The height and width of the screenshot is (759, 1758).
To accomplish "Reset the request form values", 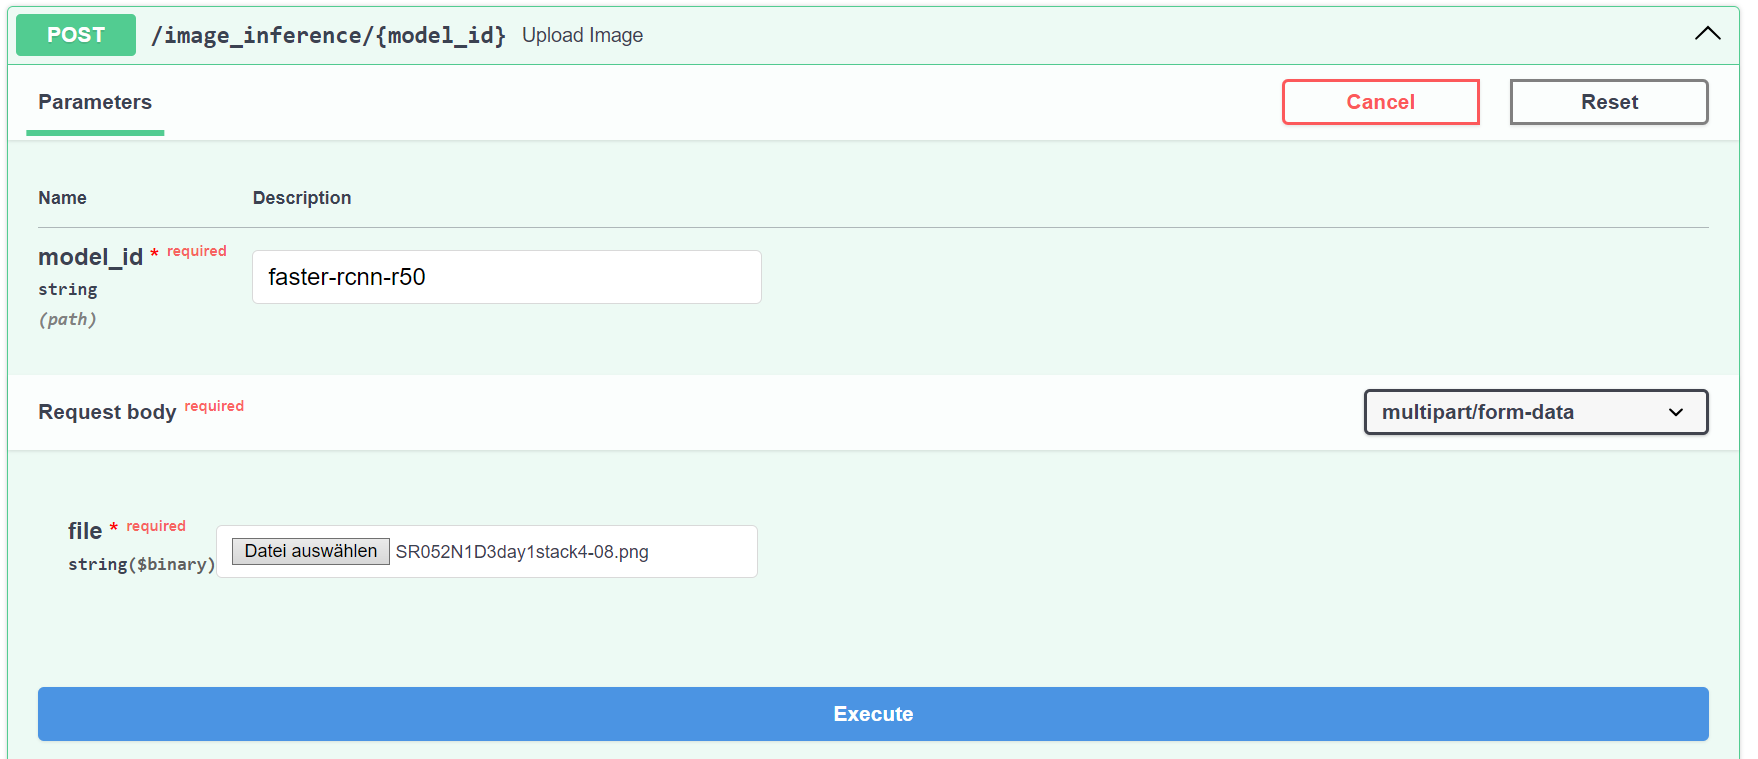I will [x=1608, y=102].
